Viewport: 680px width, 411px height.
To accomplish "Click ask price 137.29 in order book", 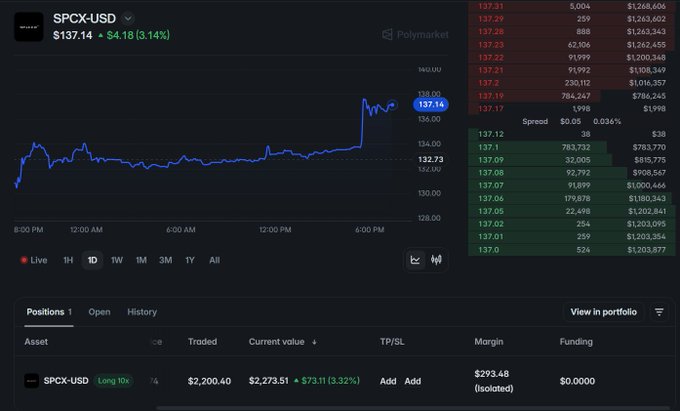I will click(490, 19).
